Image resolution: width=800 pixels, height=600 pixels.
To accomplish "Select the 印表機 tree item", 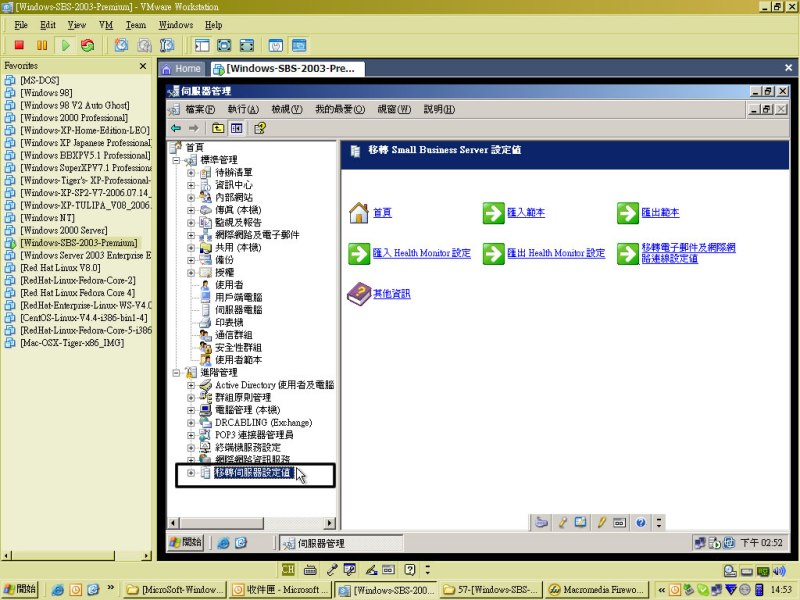I will (229, 323).
